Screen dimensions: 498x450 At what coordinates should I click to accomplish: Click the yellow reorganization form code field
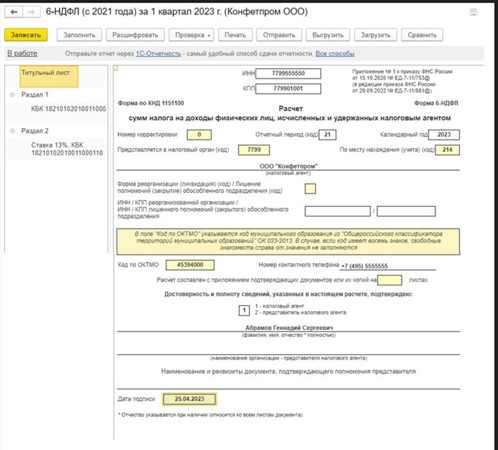310,189
